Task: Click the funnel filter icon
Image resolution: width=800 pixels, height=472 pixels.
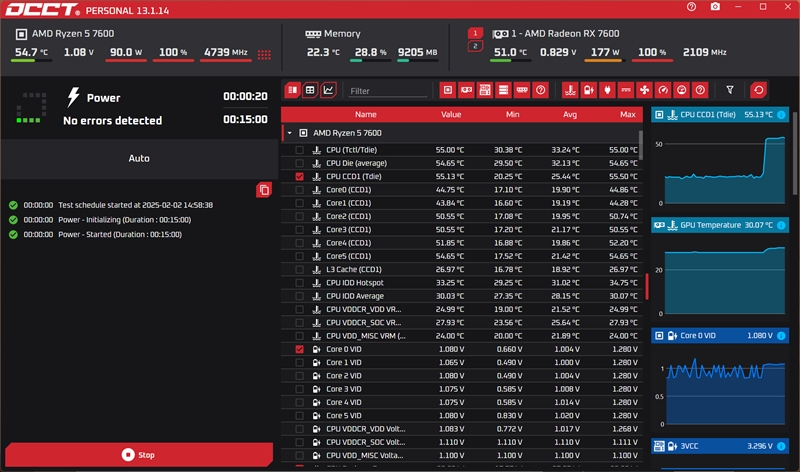Action: click(x=730, y=90)
